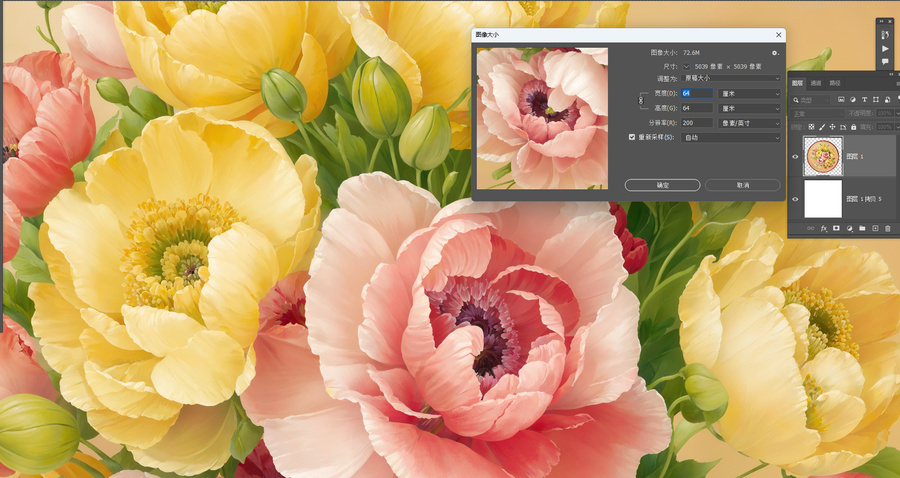Hide 图层 1 拷贝 5 with its eye icon
Viewport: 900px width, 478px height.
[x=795, y=199]
